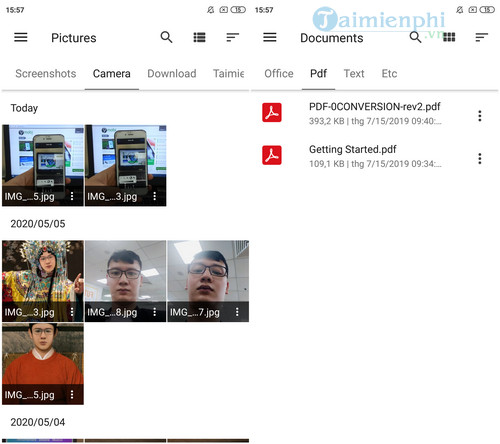Open second Today photo thumbnail IMG_...3.jpg

(126, 165)
